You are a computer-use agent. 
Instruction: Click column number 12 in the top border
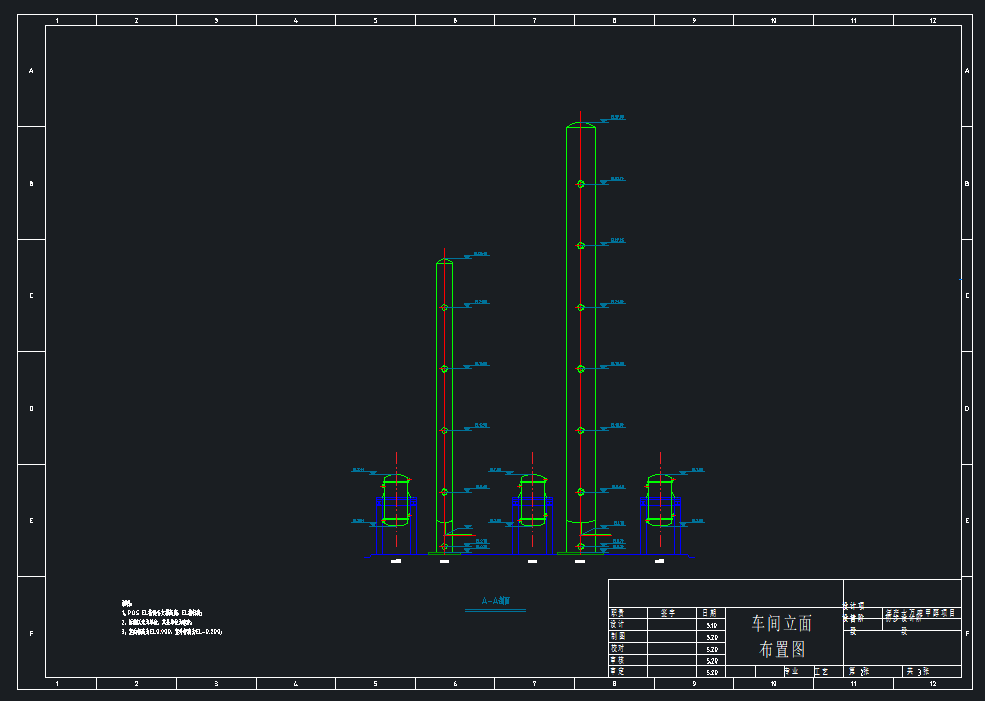pos(933,21)
